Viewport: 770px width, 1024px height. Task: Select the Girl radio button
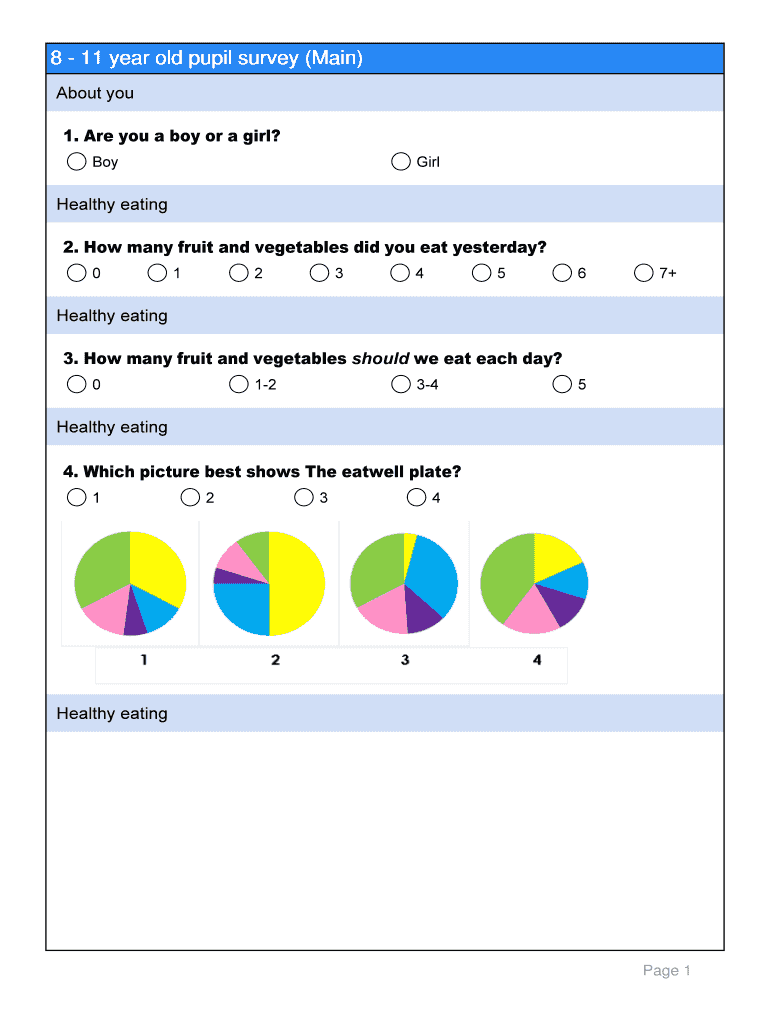point(401,162)
